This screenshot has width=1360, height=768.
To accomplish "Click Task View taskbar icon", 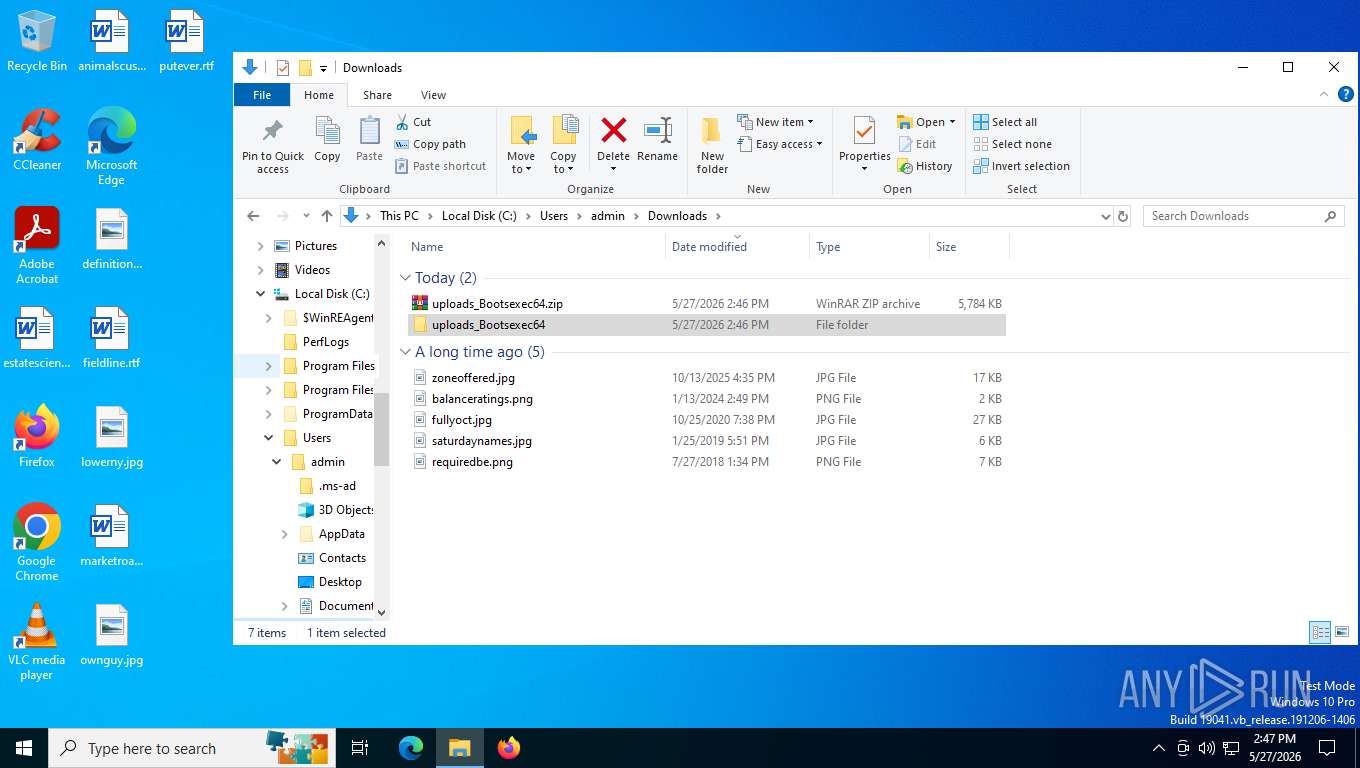I will [360, 748].
